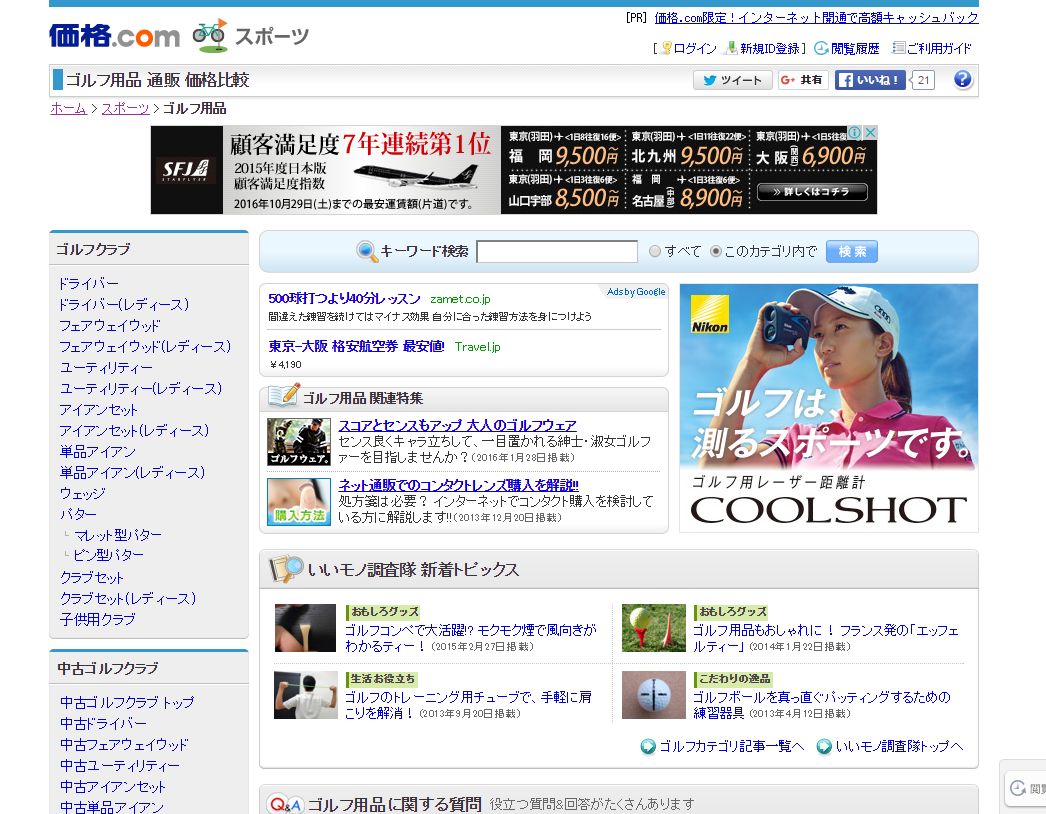The height and width of the screenshot is (814, 1046).
Task: Open クラブセット sidebar link
Action: [91, 577]
